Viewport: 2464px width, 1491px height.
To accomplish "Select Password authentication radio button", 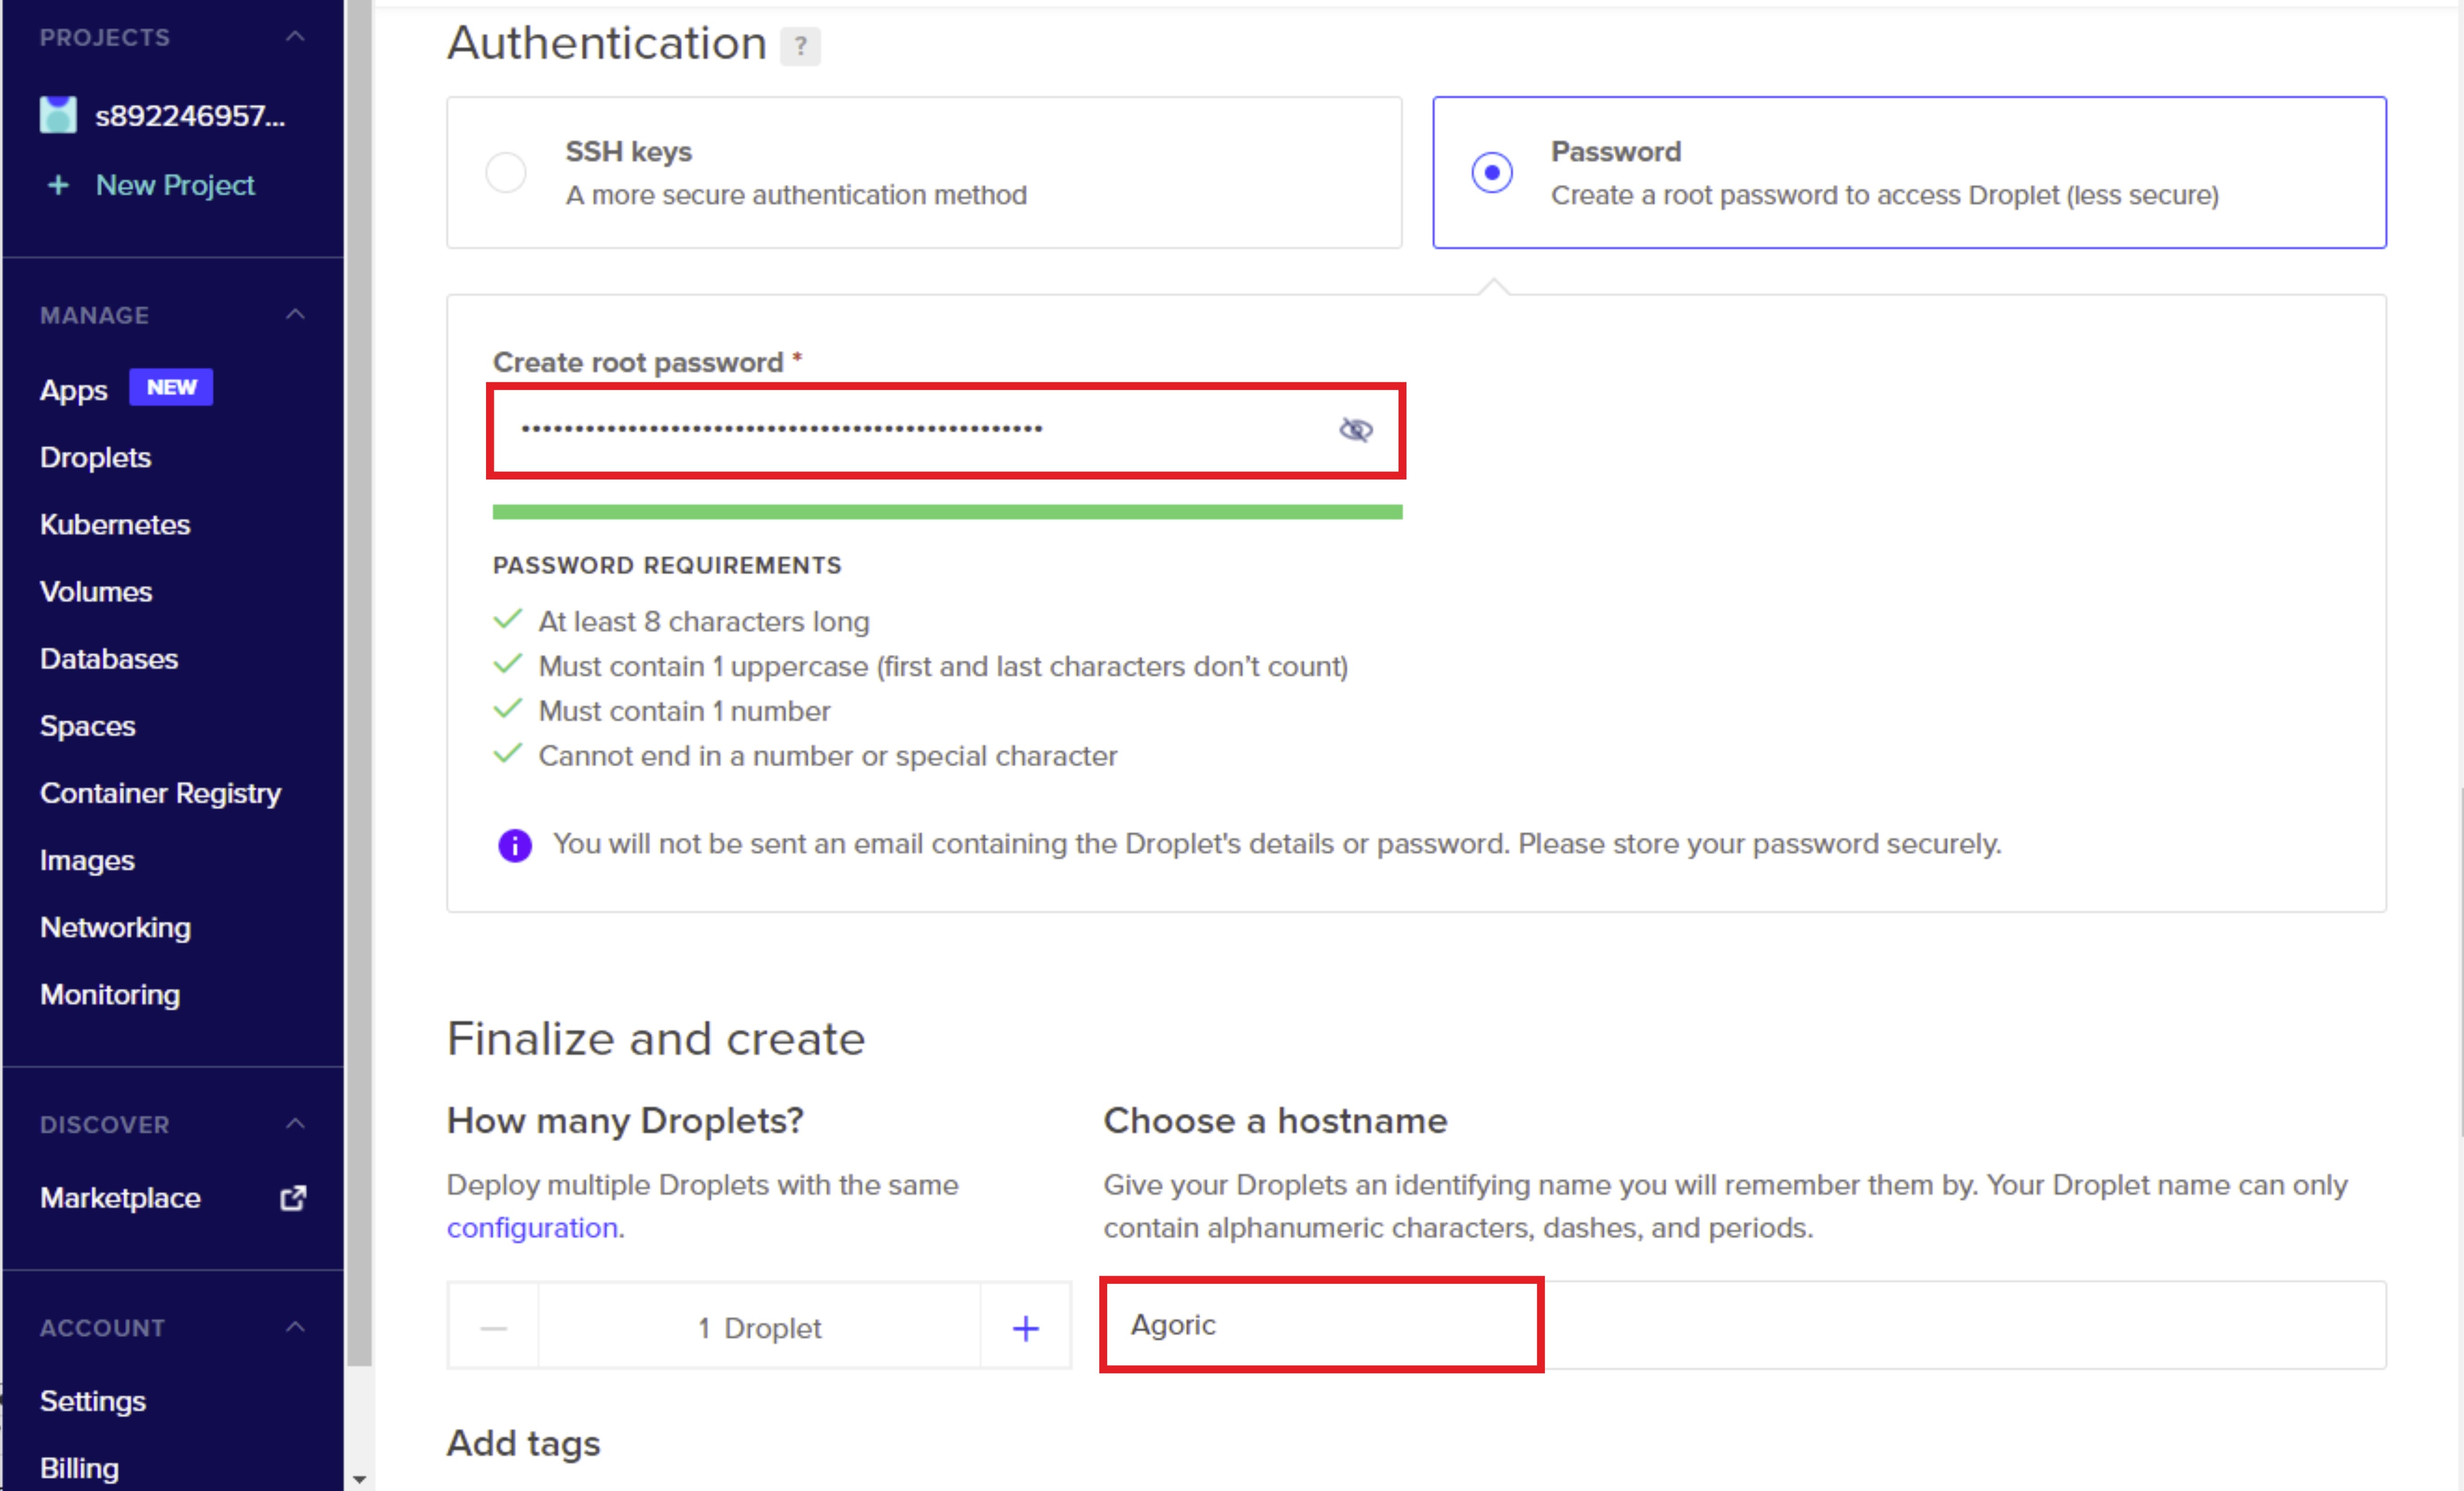I will [1491, 173].
